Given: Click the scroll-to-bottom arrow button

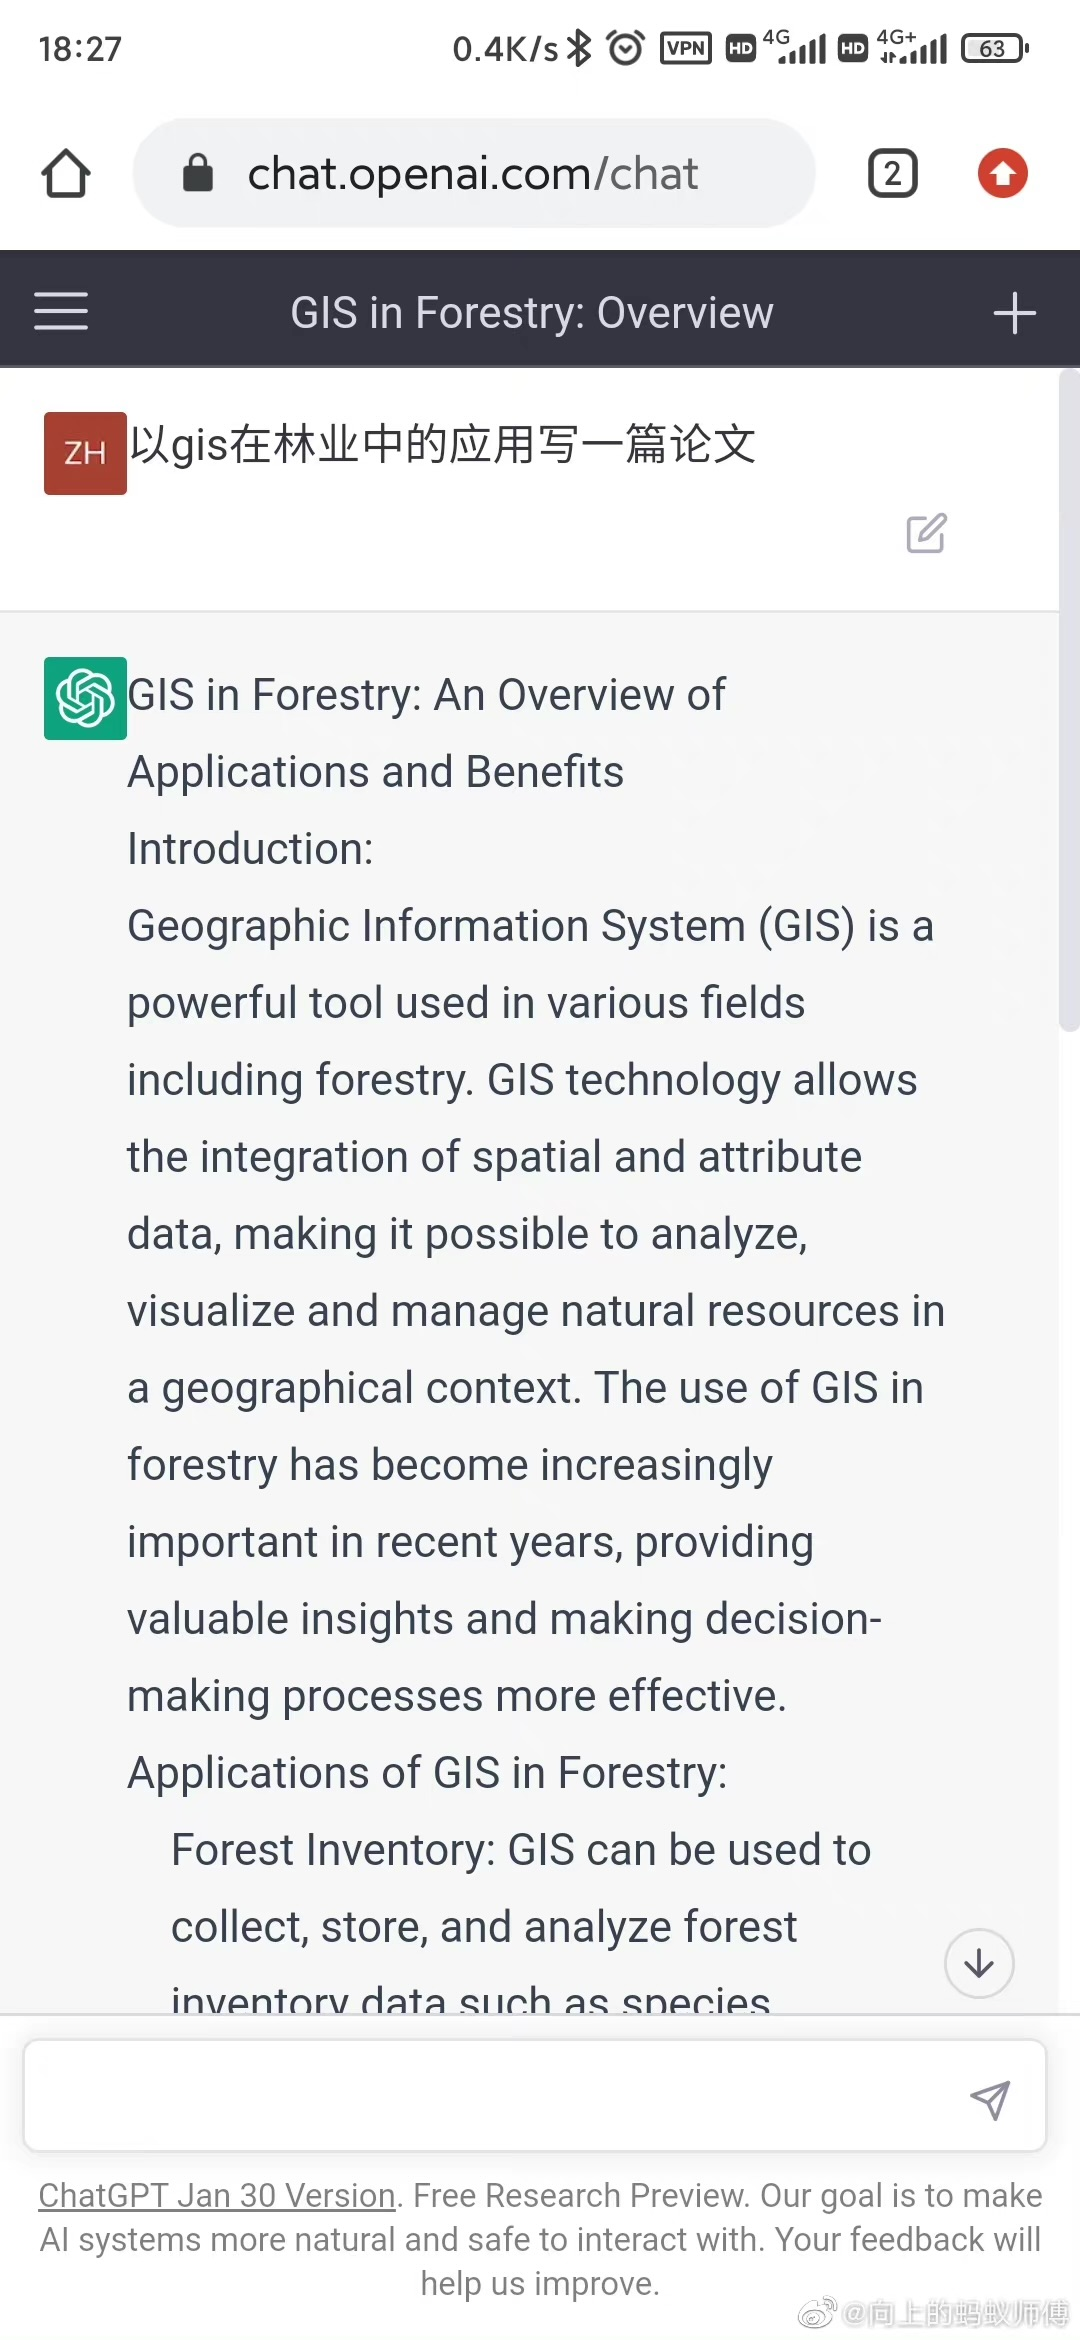Looking at the screenshot, I should [x=979, y=1963].
